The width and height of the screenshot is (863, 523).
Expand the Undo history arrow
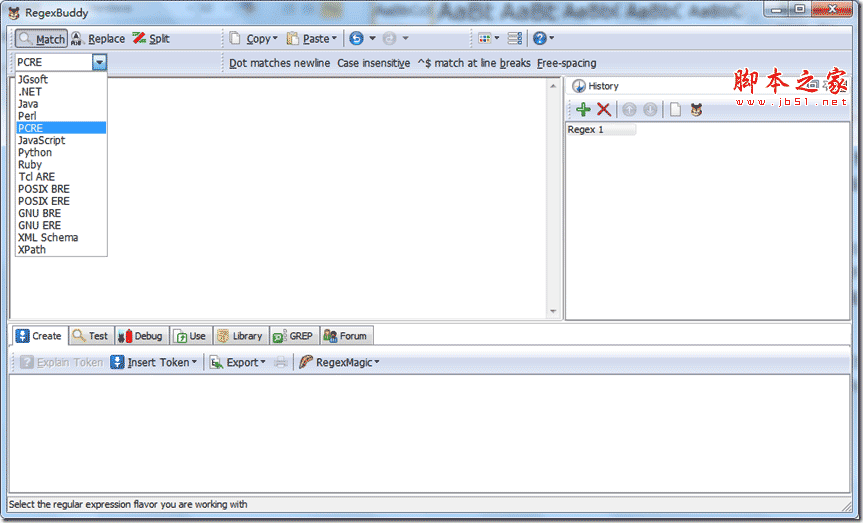point(372,38)
